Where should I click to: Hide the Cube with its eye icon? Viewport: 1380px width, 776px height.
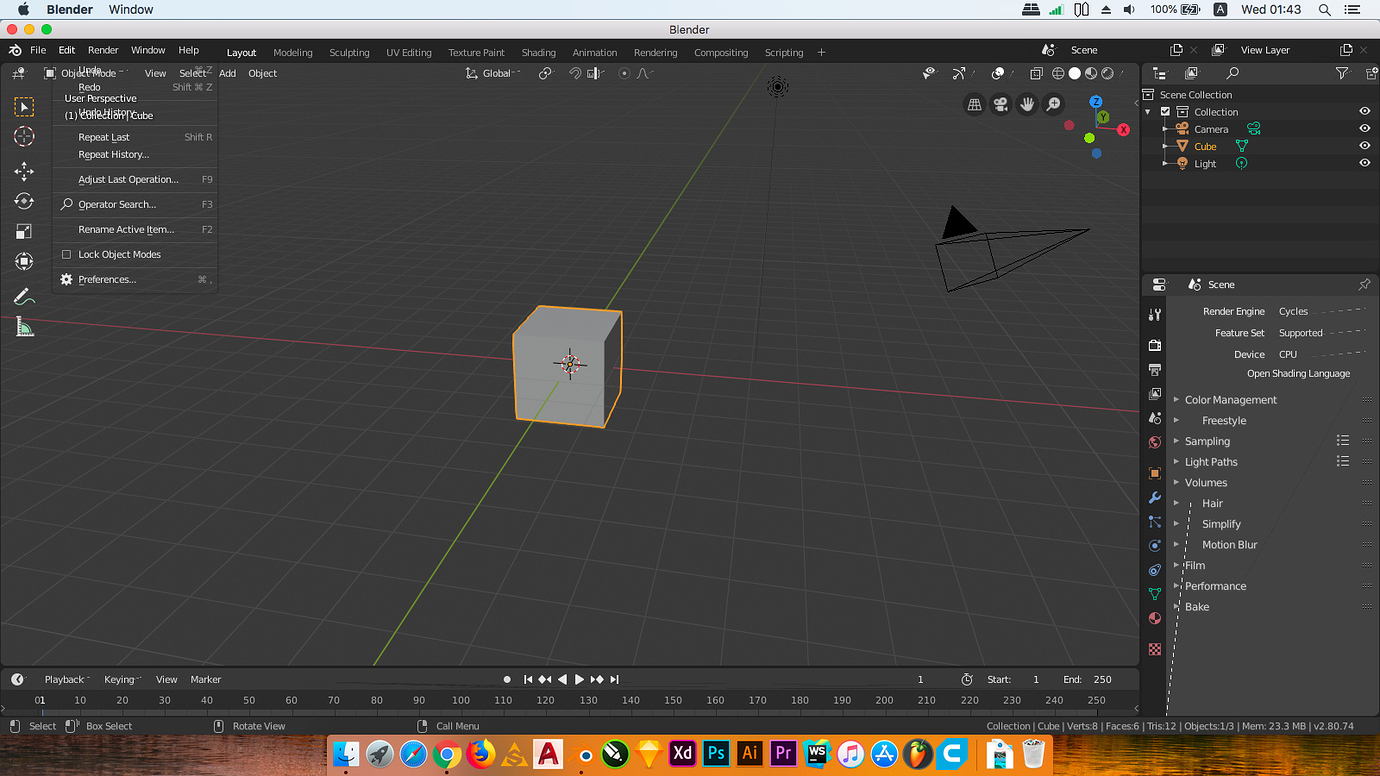coord(1364,146)
